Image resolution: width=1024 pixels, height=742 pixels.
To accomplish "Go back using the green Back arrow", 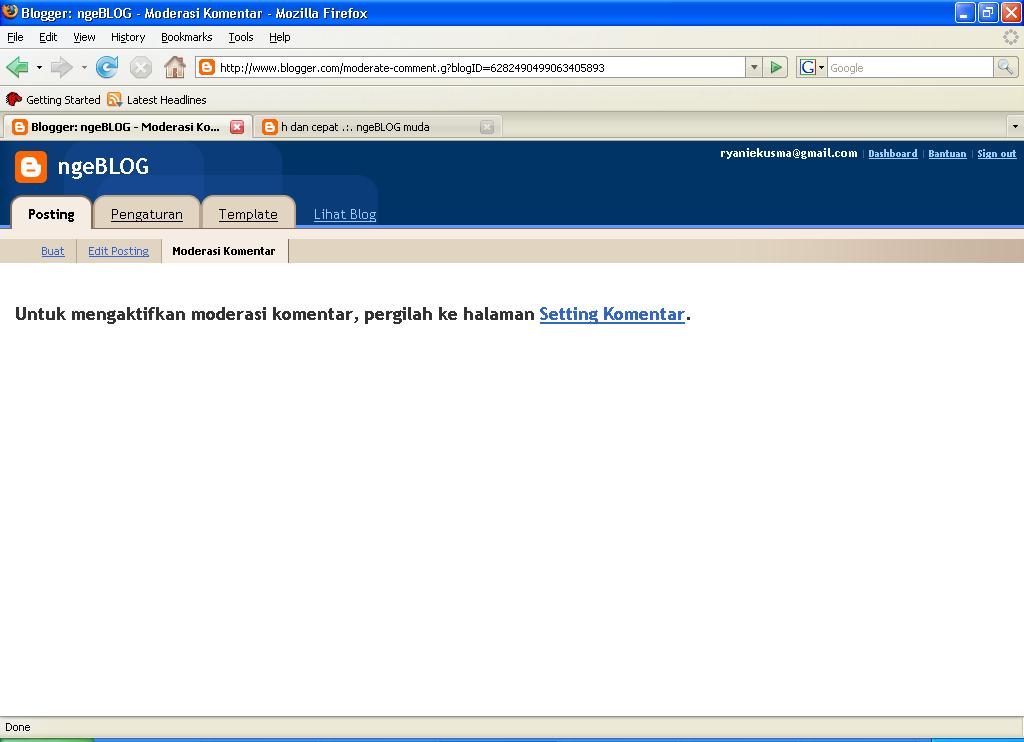I will [18, 67].
